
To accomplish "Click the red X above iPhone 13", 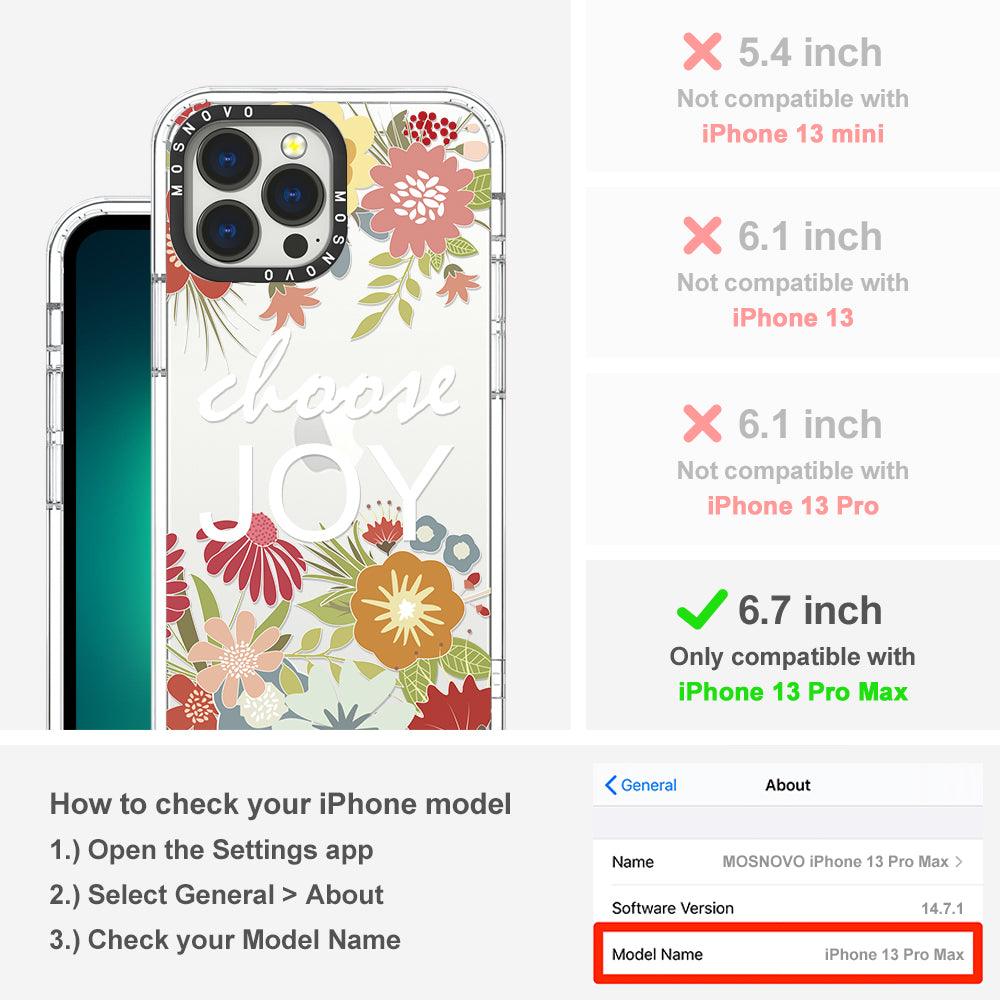I will tap(702, 235).
